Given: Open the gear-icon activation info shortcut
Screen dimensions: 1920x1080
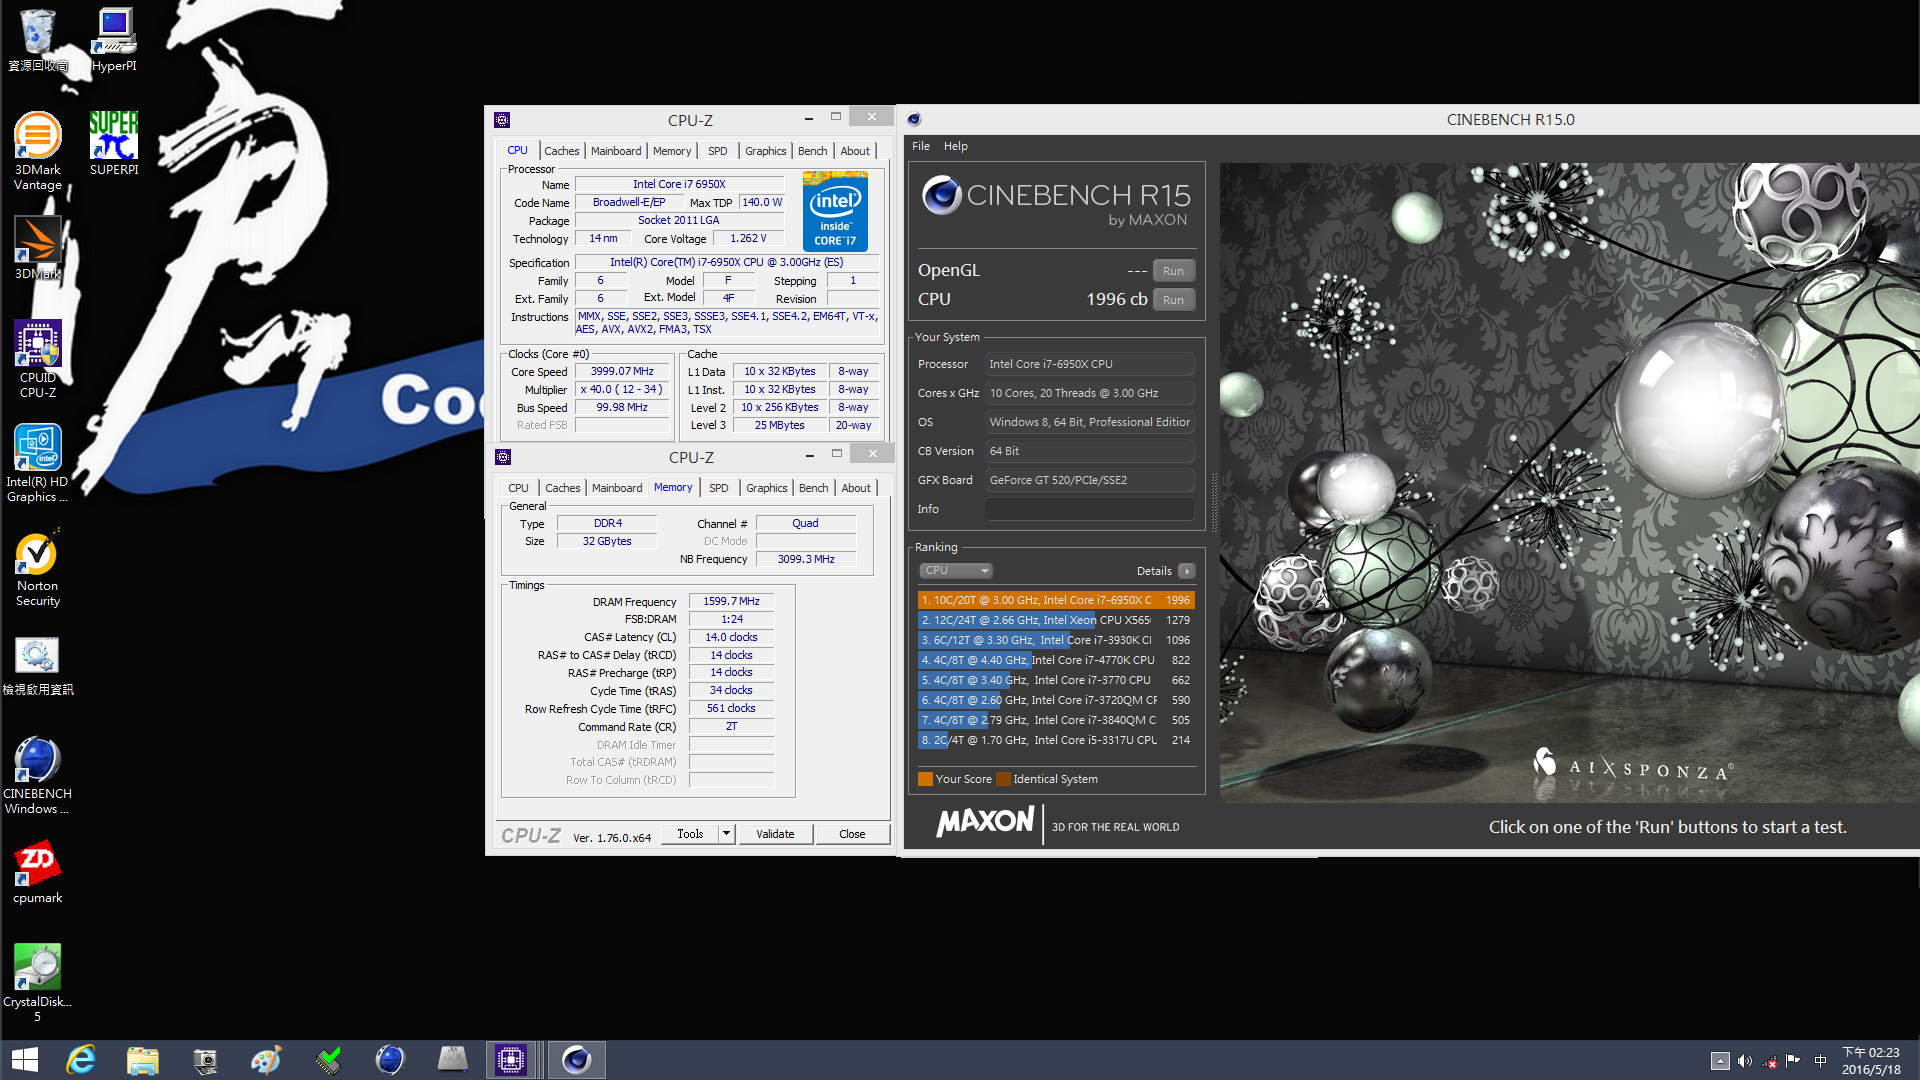Looking at the screenshot, I should click(37, 664).
